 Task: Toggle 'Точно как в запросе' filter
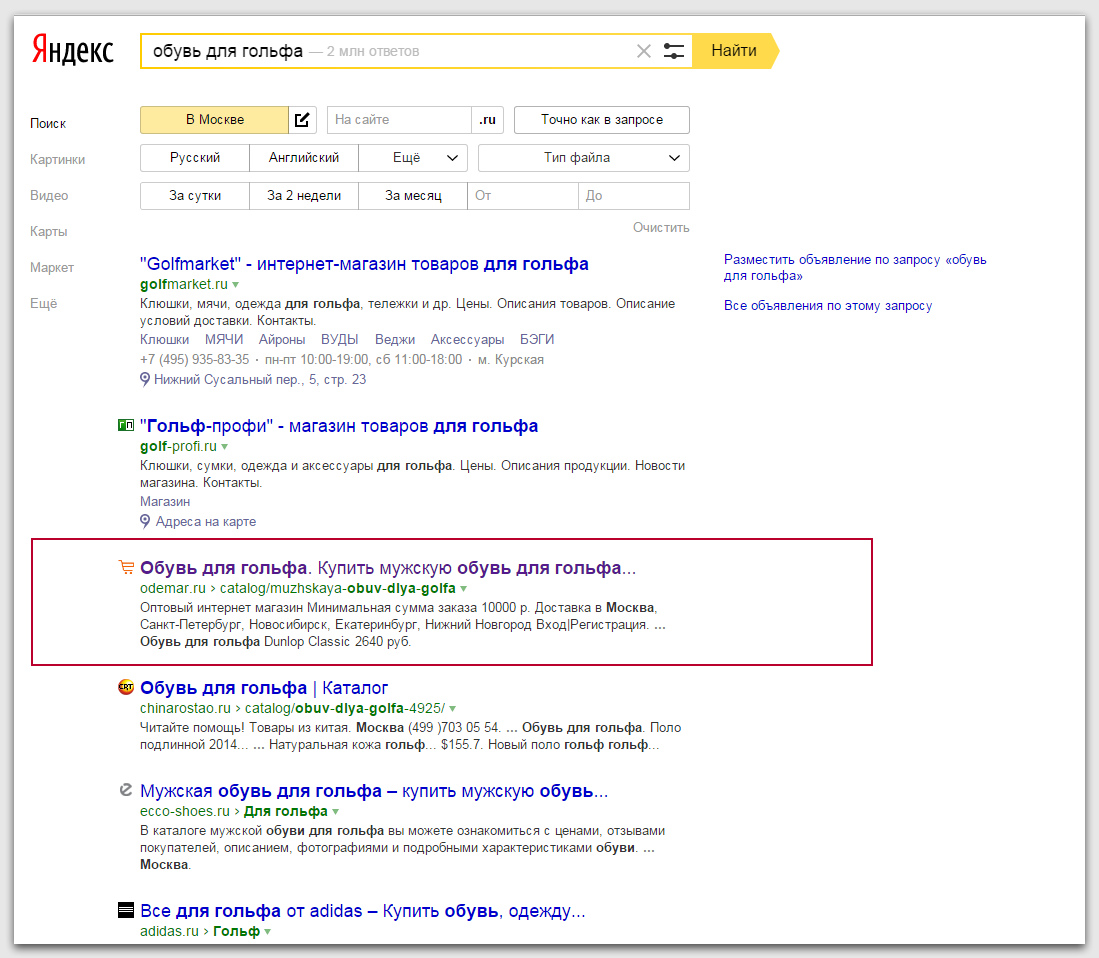[x=601, y=120]
